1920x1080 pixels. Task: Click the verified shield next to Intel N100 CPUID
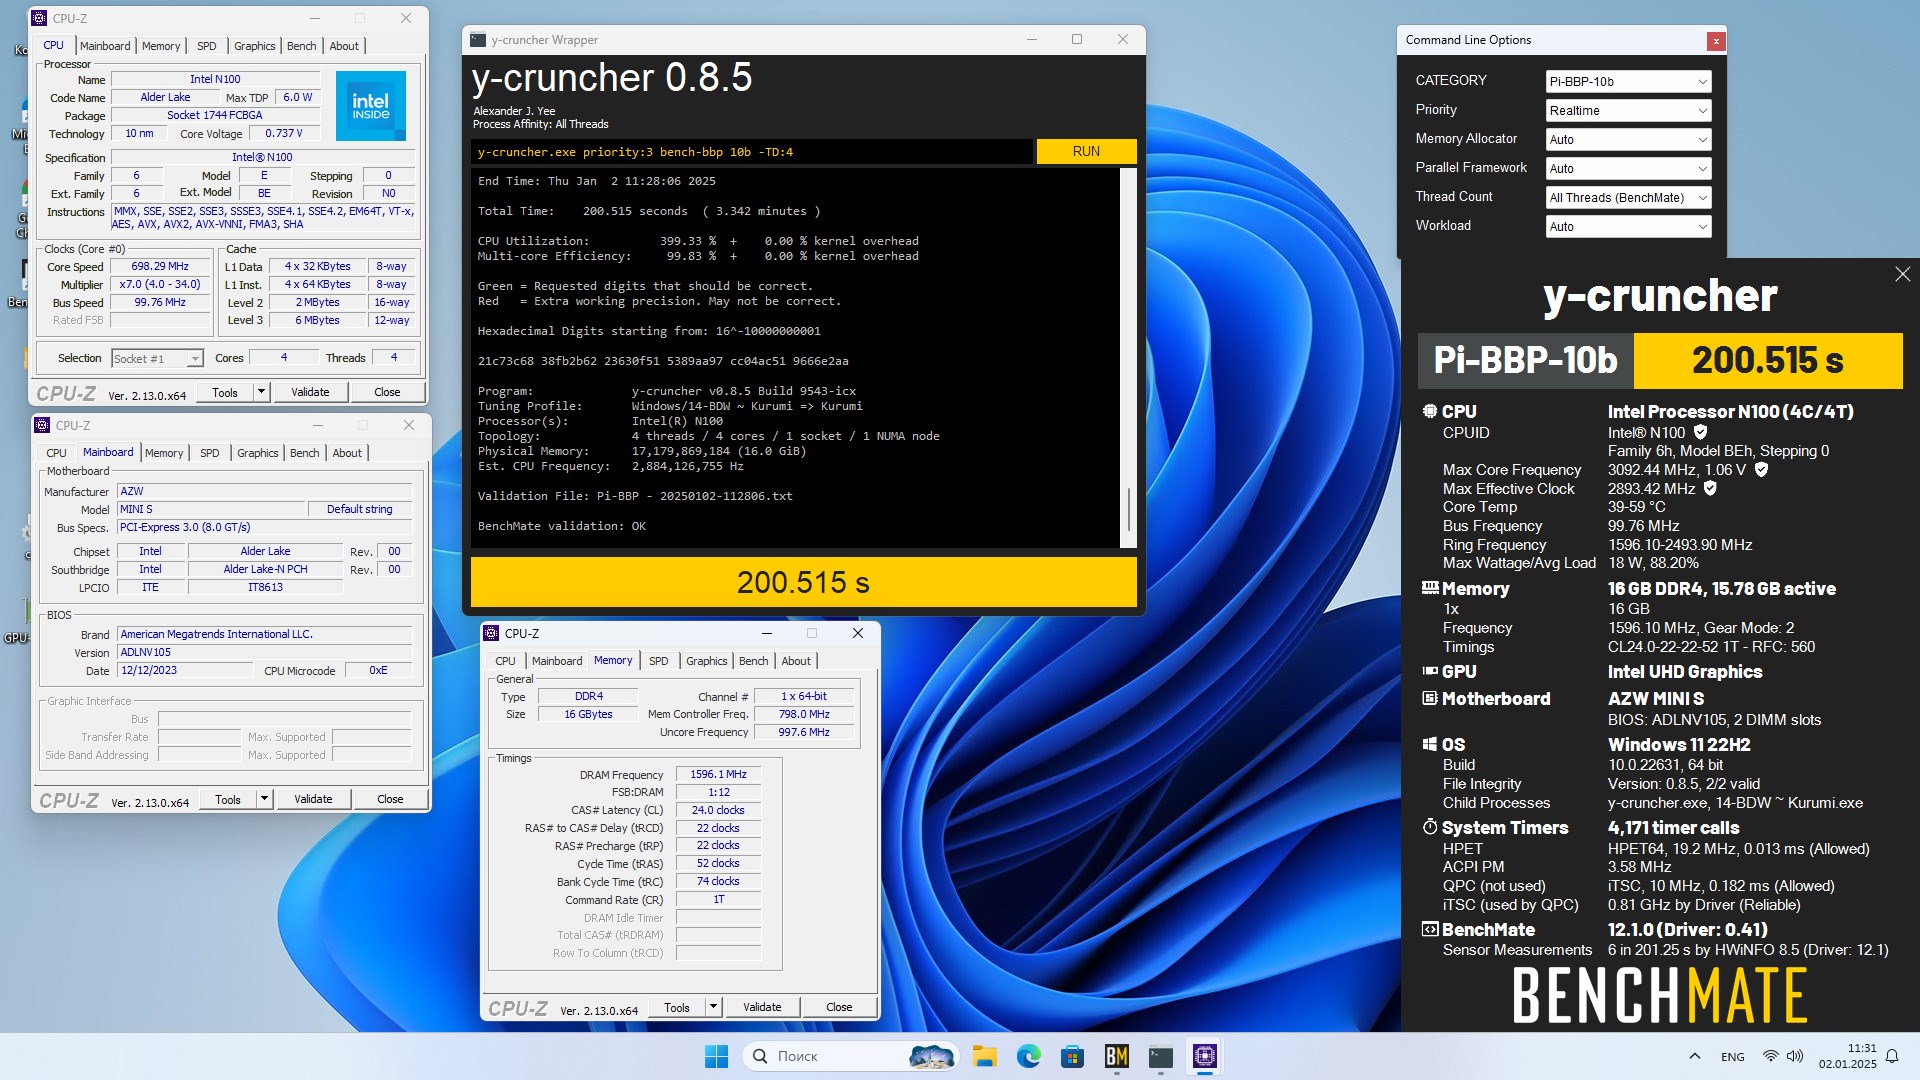(x=1700, y=433)
